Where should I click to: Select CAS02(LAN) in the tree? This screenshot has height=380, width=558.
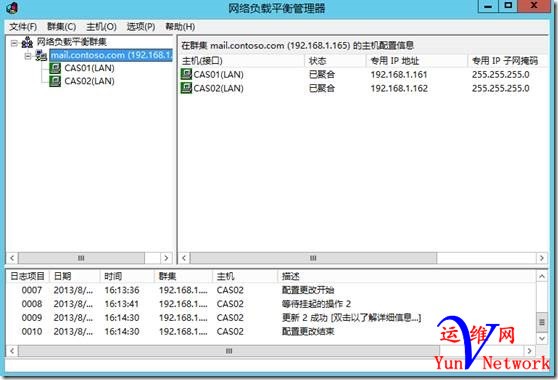89,81
